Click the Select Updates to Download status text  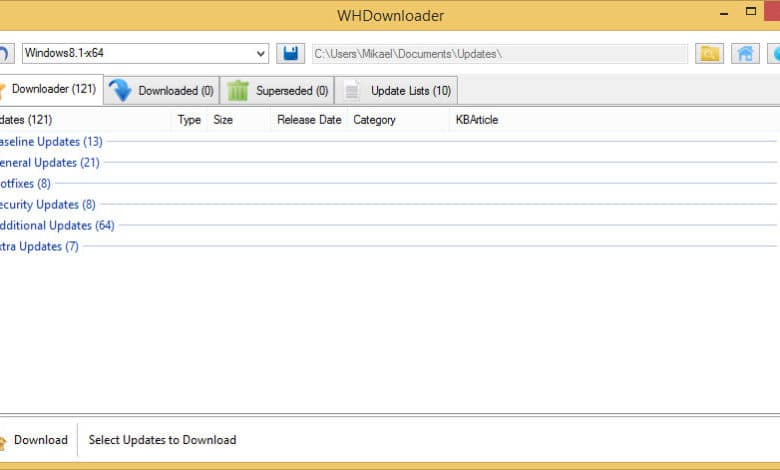click(x=162, y=440)
